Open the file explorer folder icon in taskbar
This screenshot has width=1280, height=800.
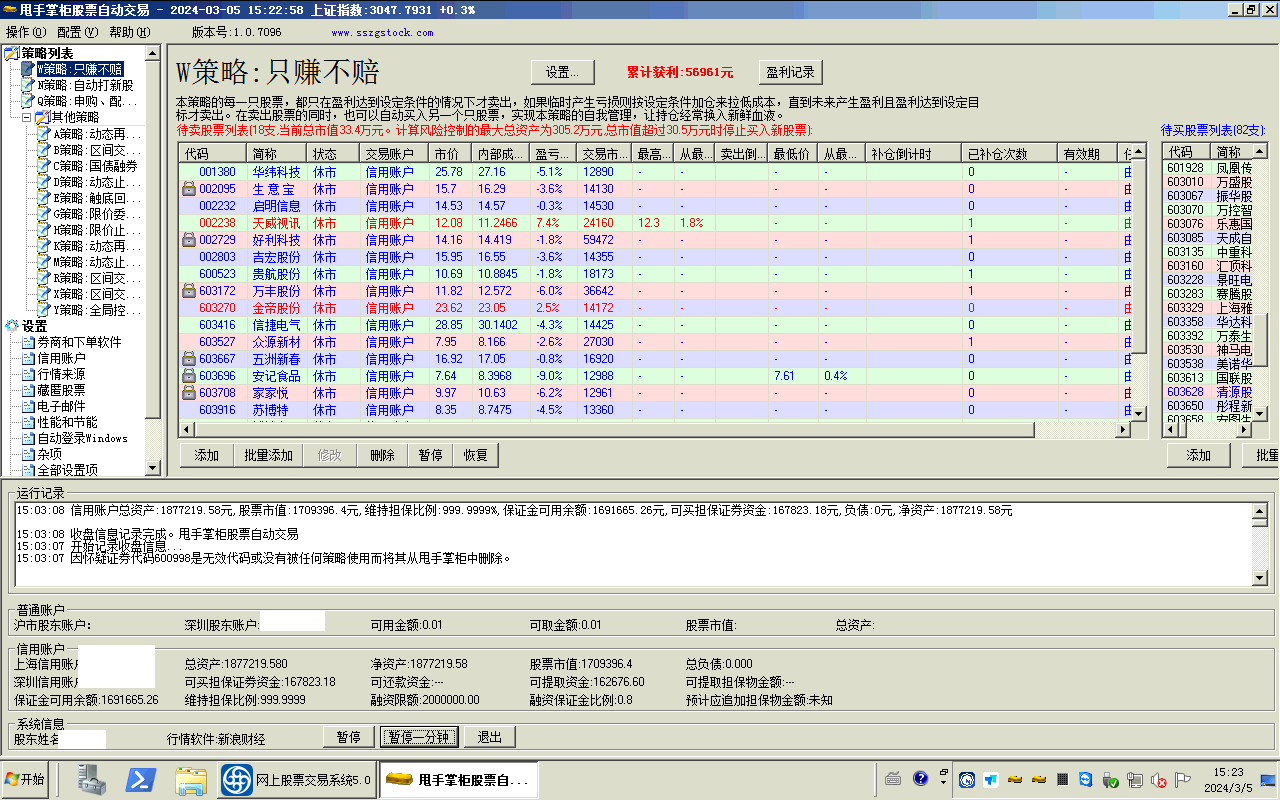tap(190, 779)
